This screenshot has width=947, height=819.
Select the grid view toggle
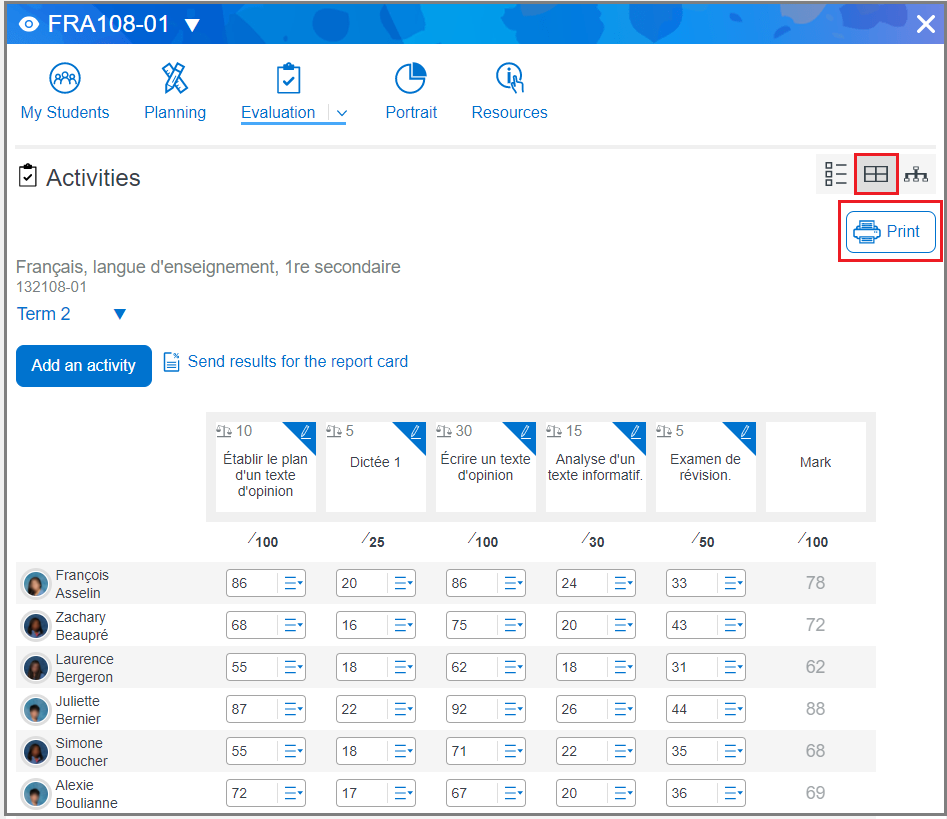click(x=876, y=174)
